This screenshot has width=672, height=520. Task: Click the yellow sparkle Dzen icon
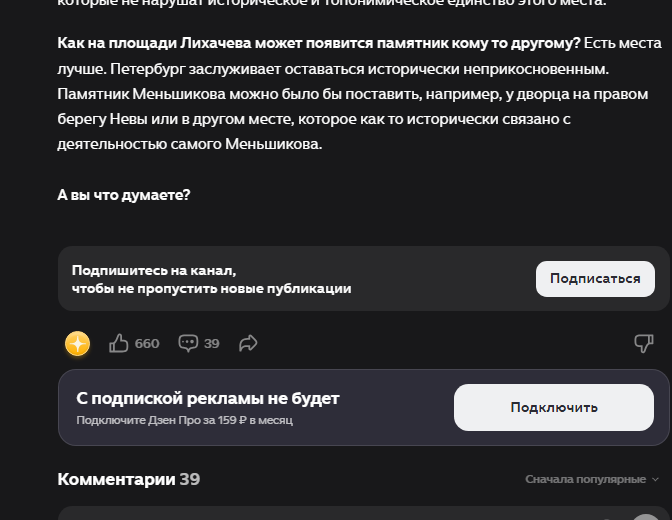point(78,344)
